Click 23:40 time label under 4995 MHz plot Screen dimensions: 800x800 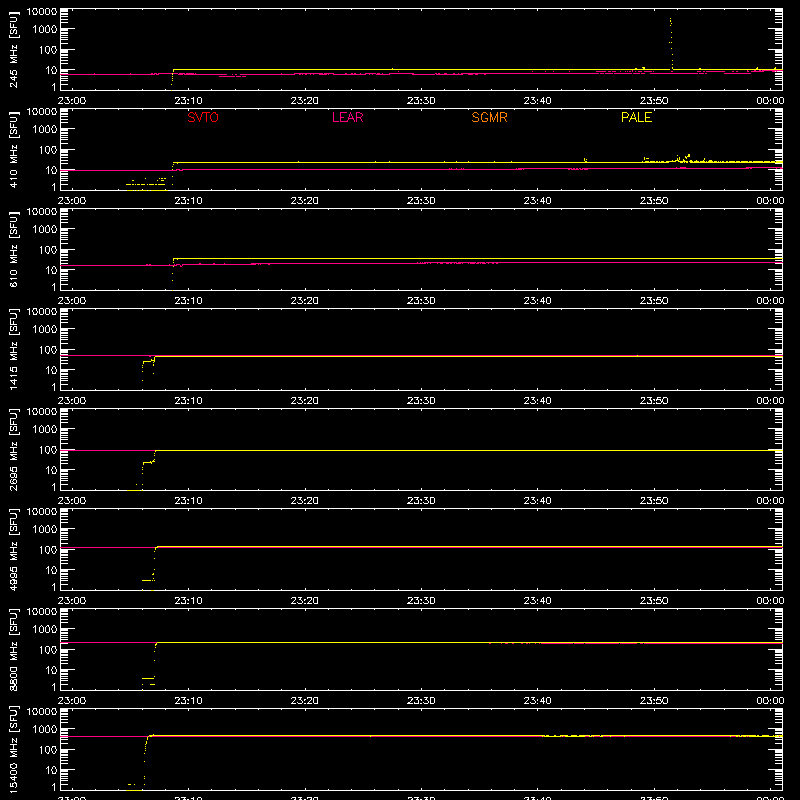(537, 601)
